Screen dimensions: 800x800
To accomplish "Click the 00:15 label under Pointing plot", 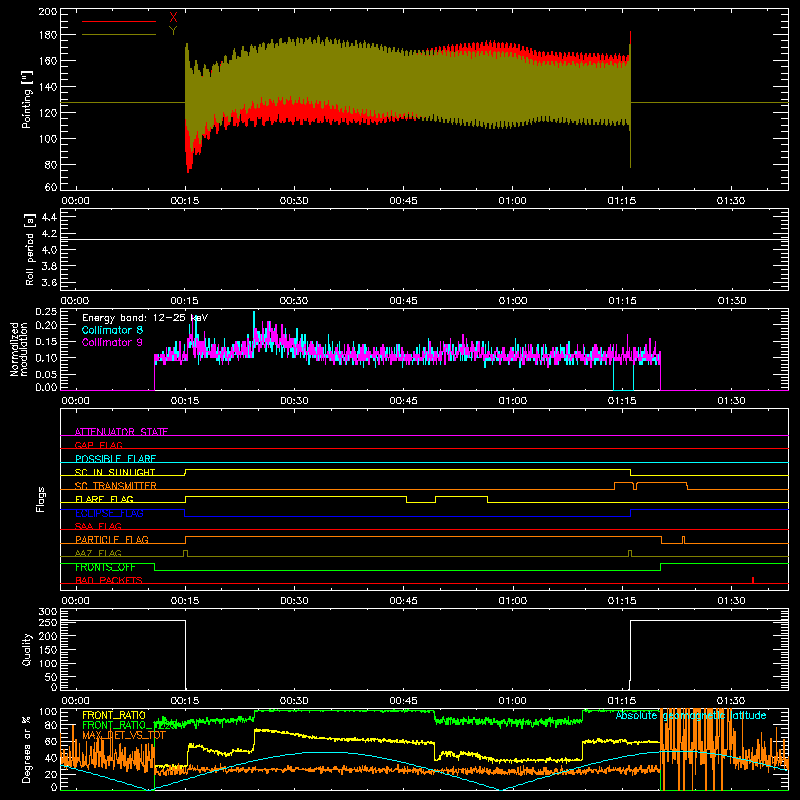I will [x=185, y=201].
